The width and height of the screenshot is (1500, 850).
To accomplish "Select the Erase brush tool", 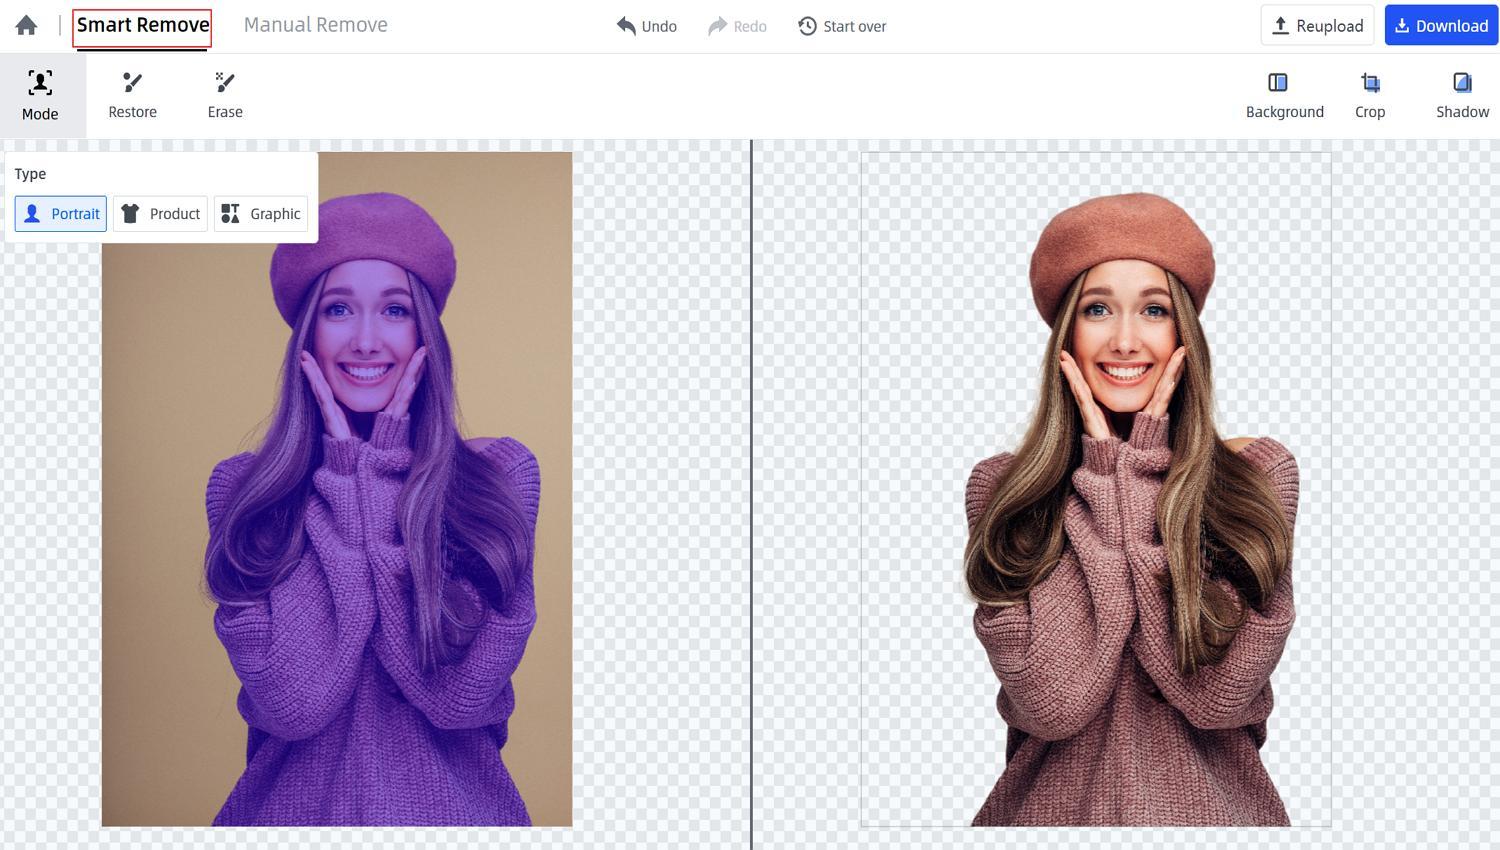I will (x=225, y=96).
